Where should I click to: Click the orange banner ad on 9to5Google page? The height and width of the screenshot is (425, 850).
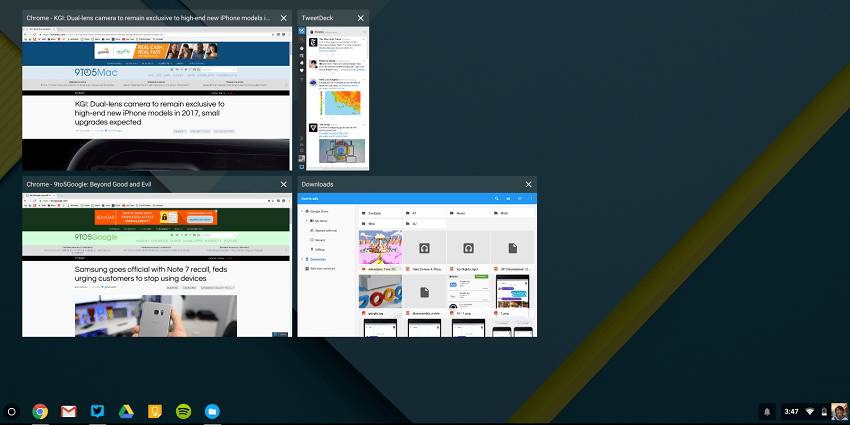156,217
